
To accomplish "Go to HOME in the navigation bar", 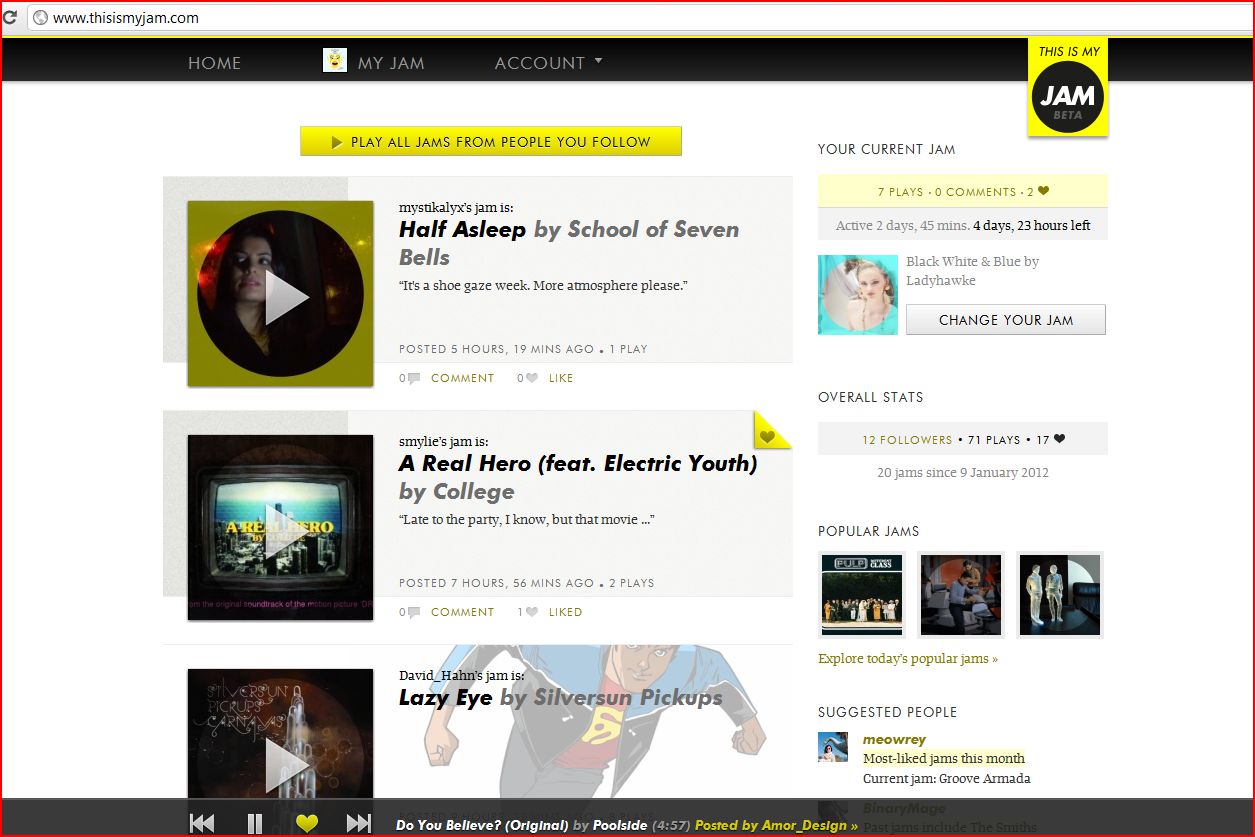I will (x=215, y=63).
